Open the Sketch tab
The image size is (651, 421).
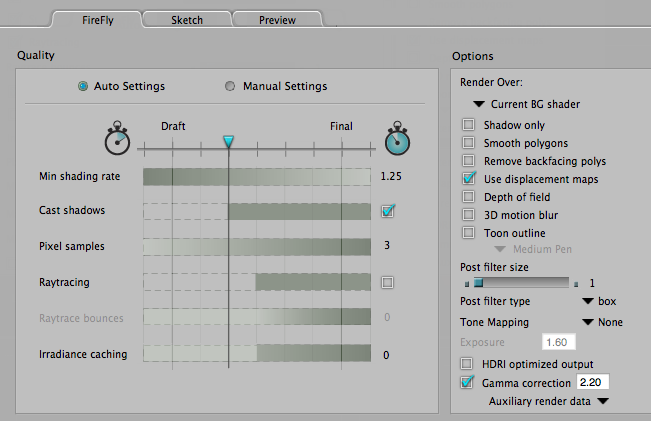click(187, 20)
